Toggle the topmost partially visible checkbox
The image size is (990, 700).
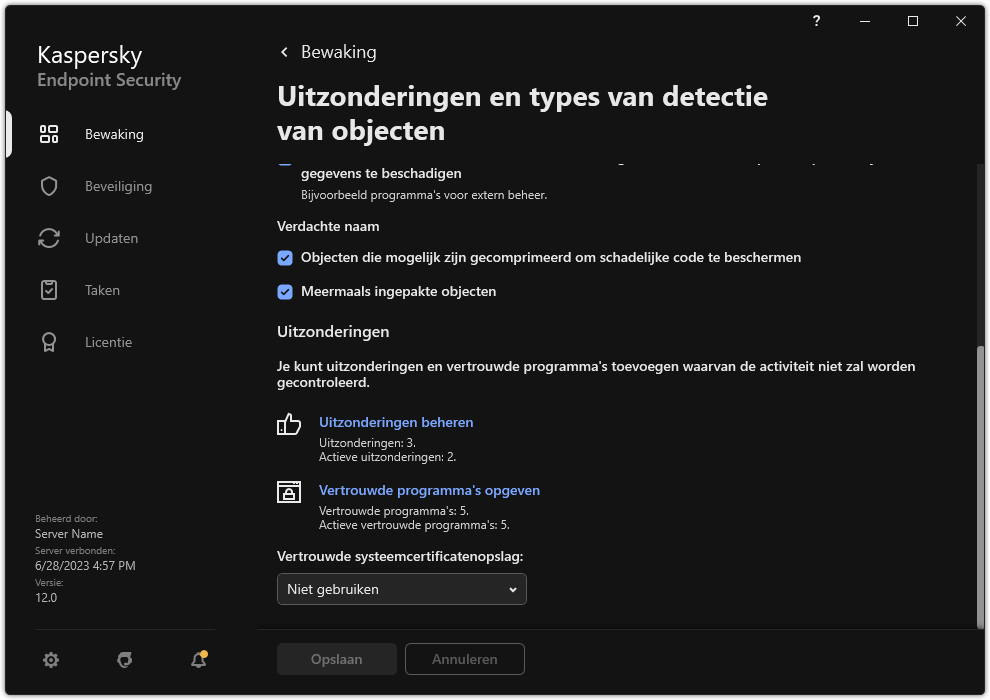pyautogui.click(x=284, y=160)
